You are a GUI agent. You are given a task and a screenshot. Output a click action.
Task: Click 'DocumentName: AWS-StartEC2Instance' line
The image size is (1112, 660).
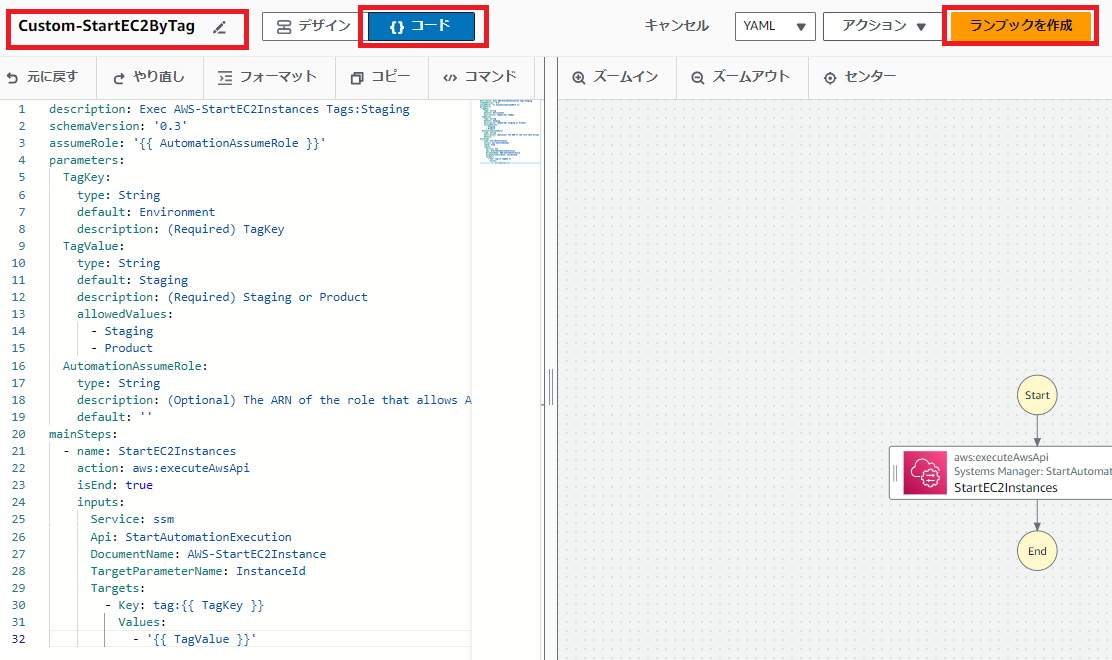pyautogui.click(x=208, y=554)
